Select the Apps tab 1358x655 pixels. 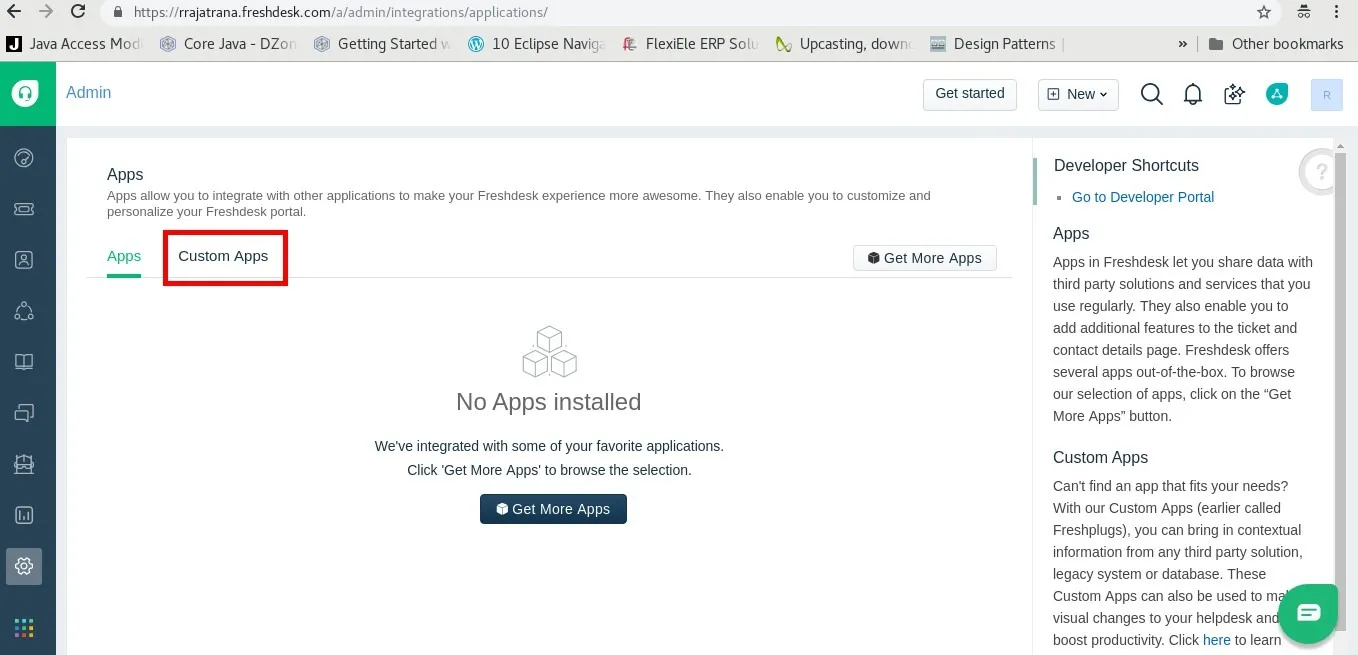tap(124, 256)
